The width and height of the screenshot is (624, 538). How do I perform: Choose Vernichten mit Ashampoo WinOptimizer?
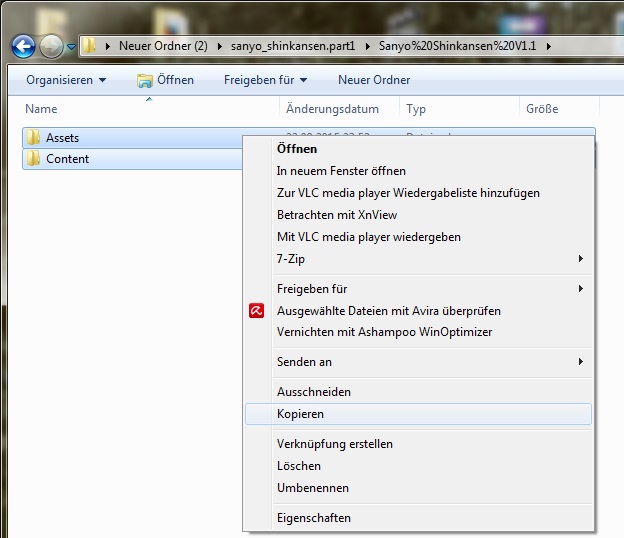tap(418, 332)
